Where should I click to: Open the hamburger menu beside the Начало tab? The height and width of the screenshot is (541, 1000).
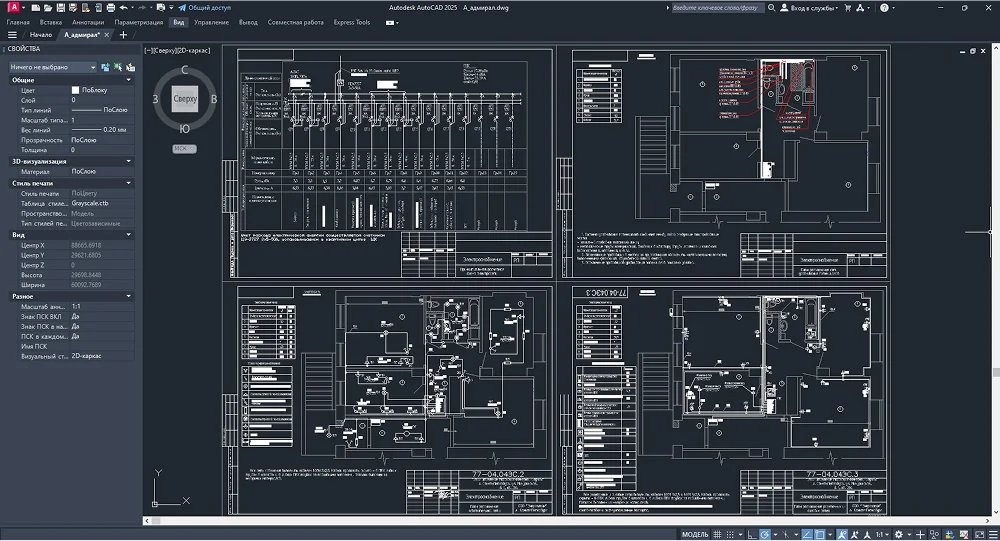point(12,35)
